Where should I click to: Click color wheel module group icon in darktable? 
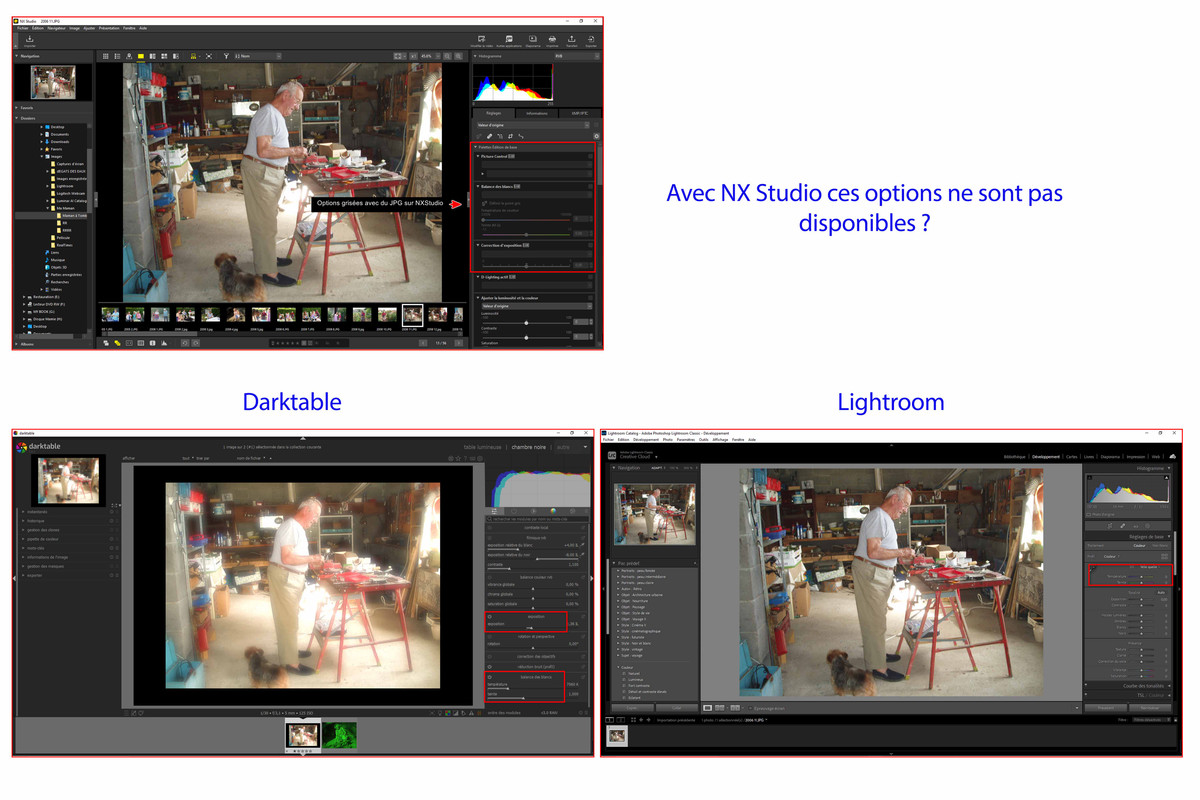(553, 511)
